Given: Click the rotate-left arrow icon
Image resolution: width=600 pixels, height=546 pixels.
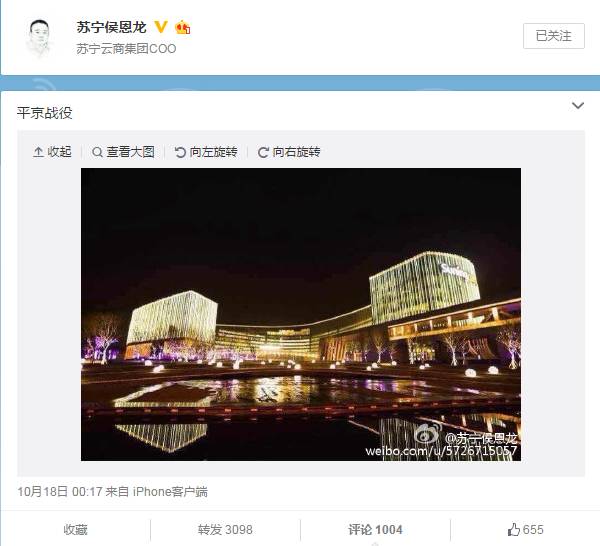Looking at the screenshot, I should [180, 152].
